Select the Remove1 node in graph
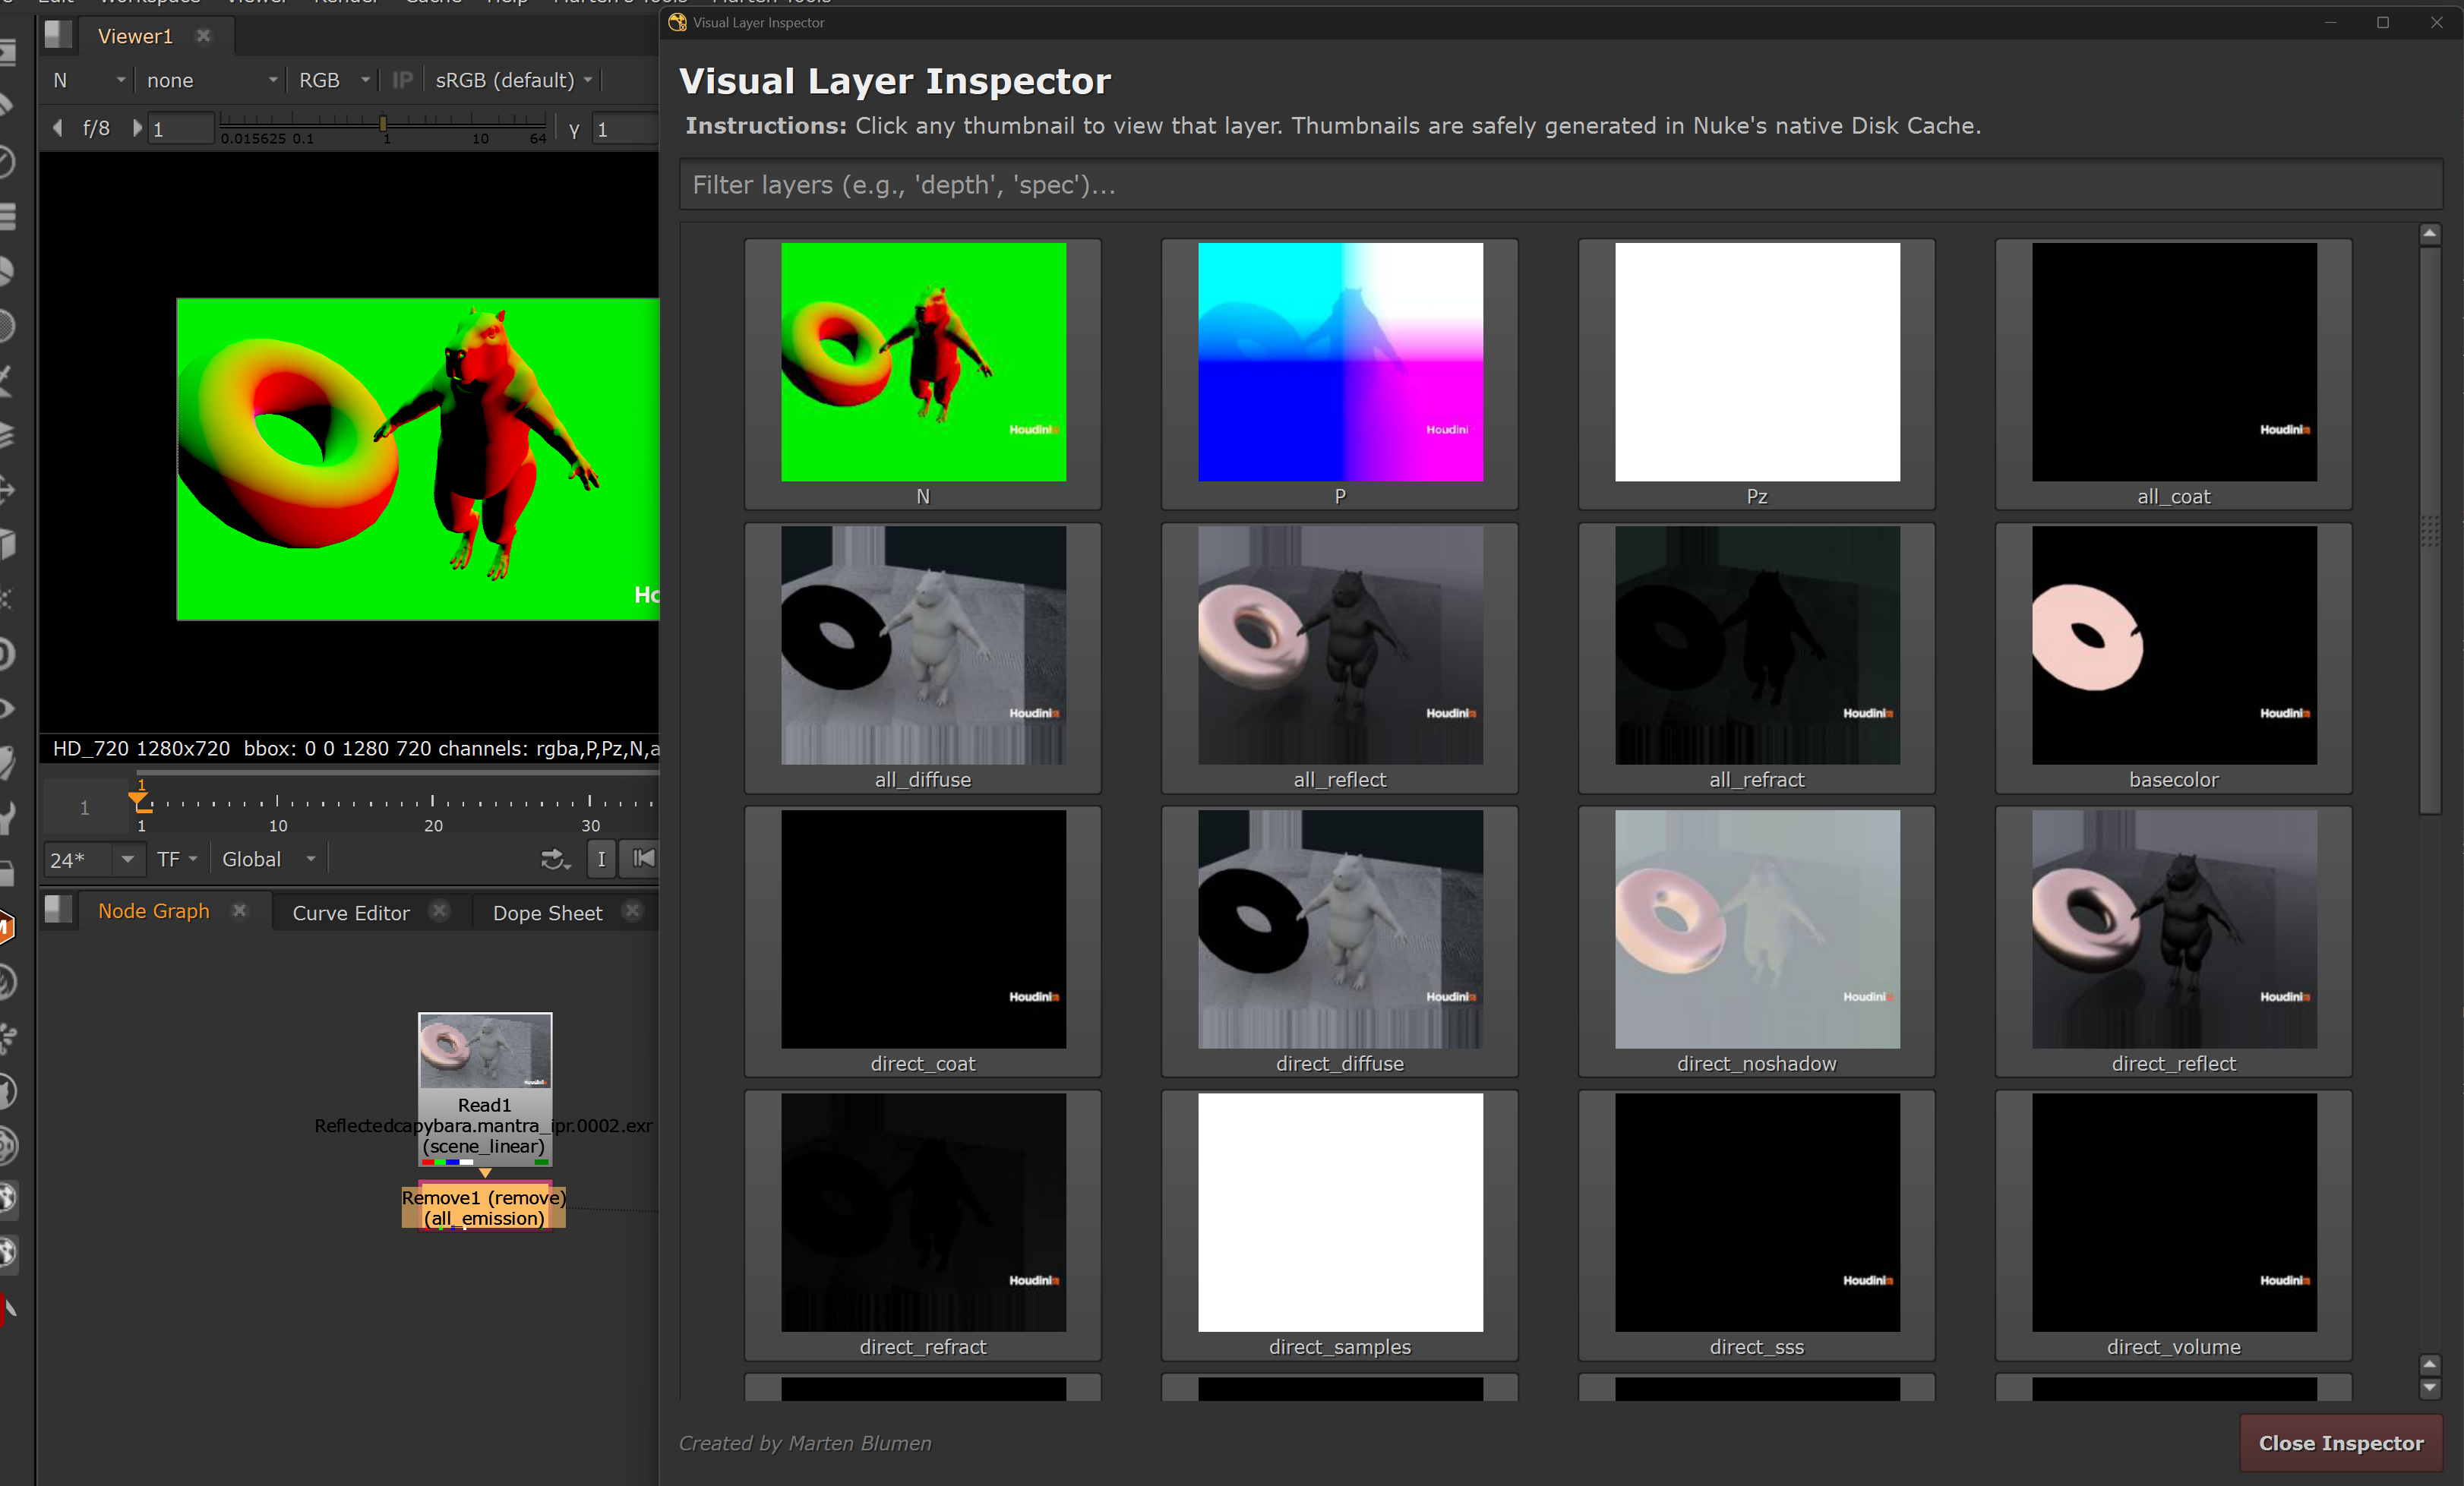 click(x=484, y=1207)
